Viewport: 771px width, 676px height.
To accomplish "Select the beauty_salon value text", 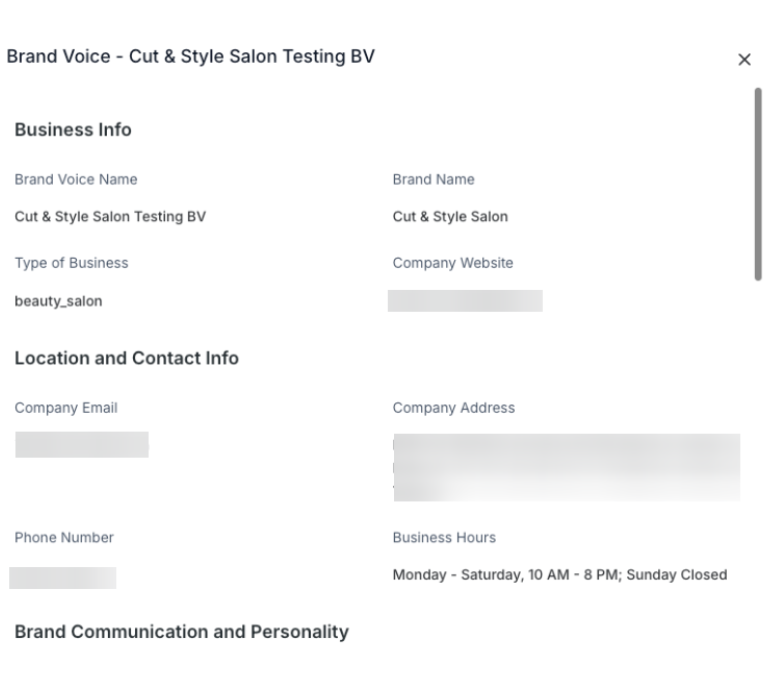I will coord(58,301).
